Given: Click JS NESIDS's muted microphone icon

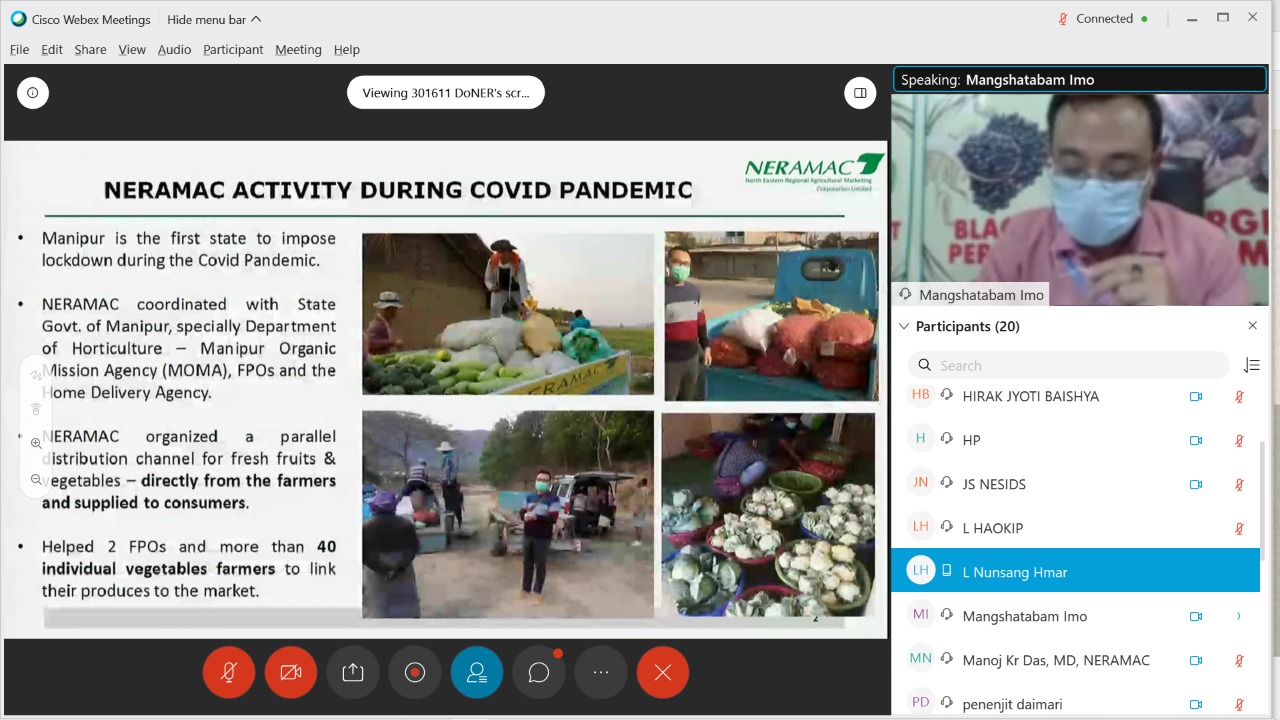Looking at the screenshot, I should point(1239,484).
